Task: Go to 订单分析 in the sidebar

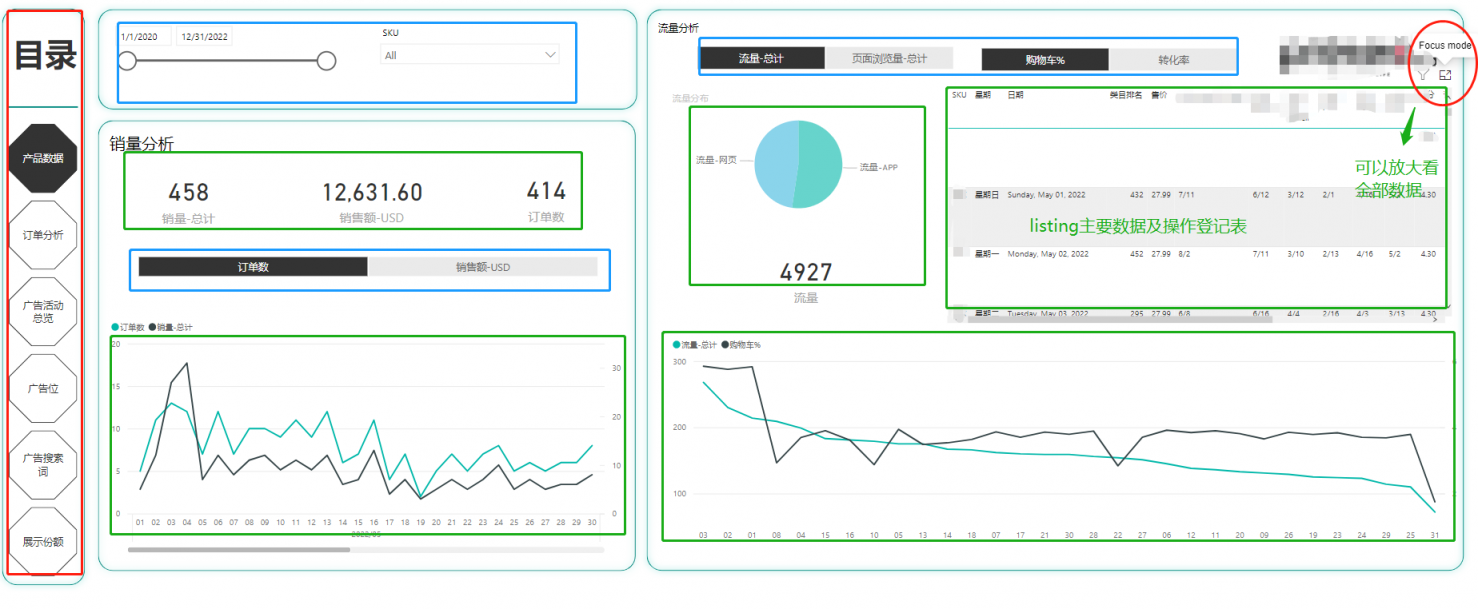Action: click(x=43, y=235)
